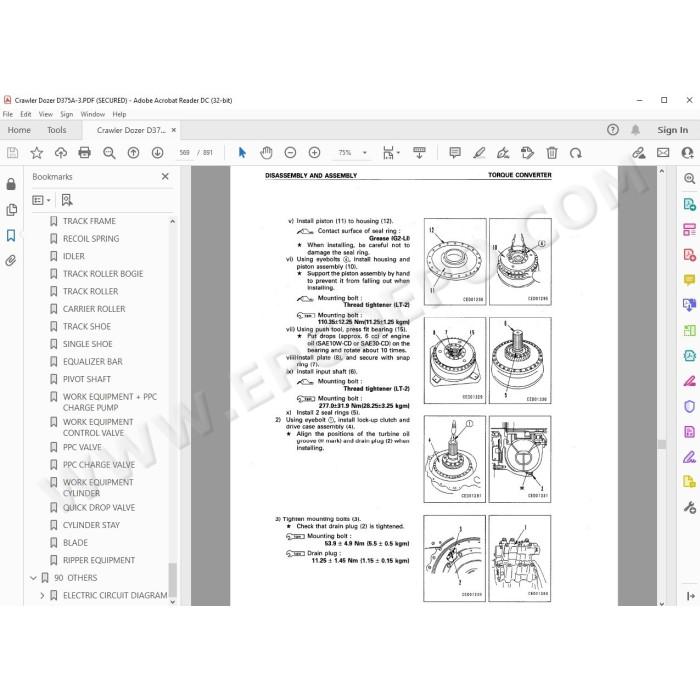Open the Help question mark icon

coord(613,130)
